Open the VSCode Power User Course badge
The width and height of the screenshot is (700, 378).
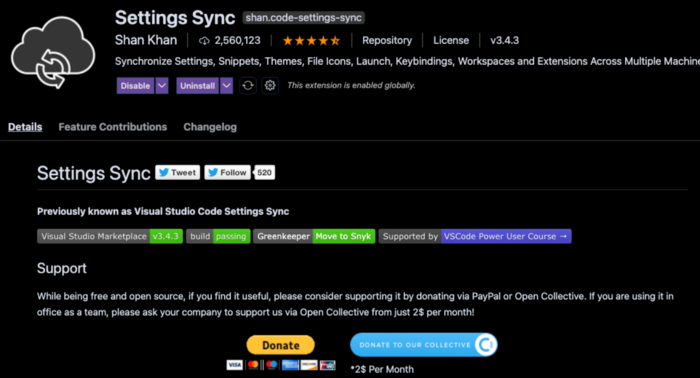point(475,236)
